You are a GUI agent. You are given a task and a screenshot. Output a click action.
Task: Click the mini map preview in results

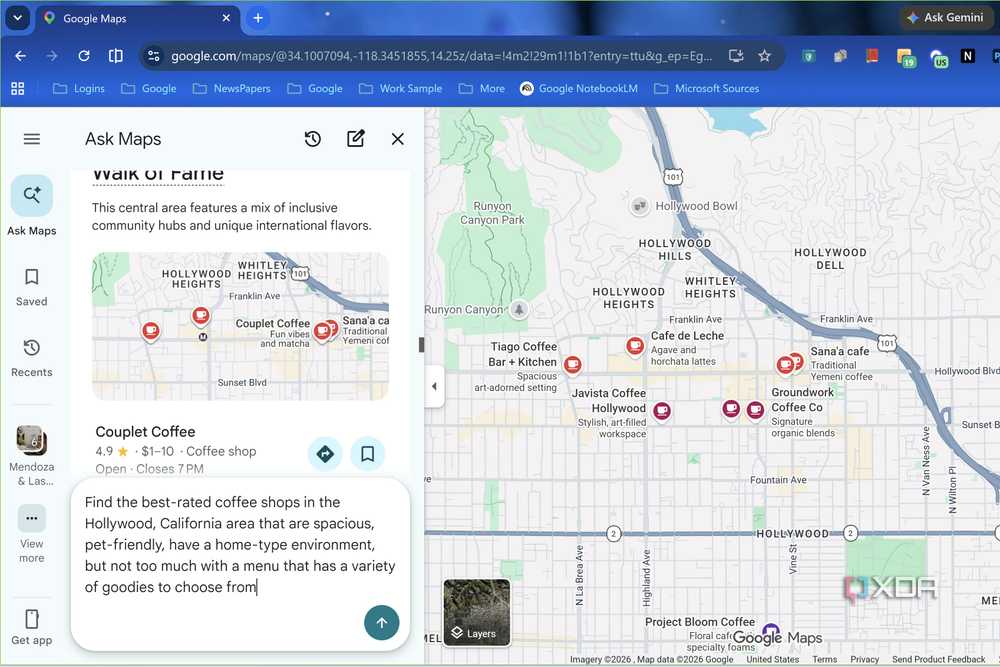(240, 326)
